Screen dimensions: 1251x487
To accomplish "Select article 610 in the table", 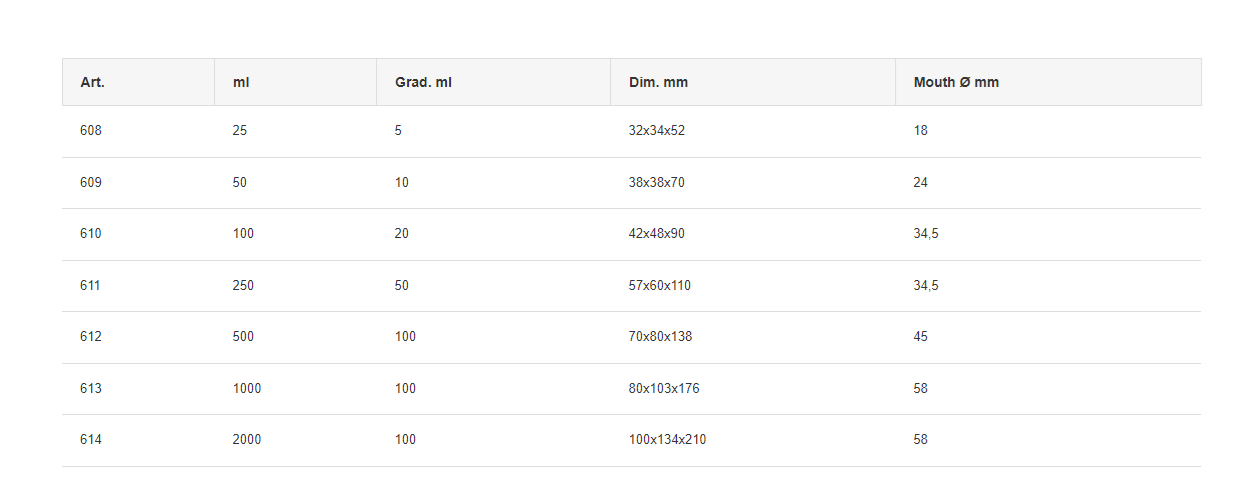I will click(x=91, y=234).
